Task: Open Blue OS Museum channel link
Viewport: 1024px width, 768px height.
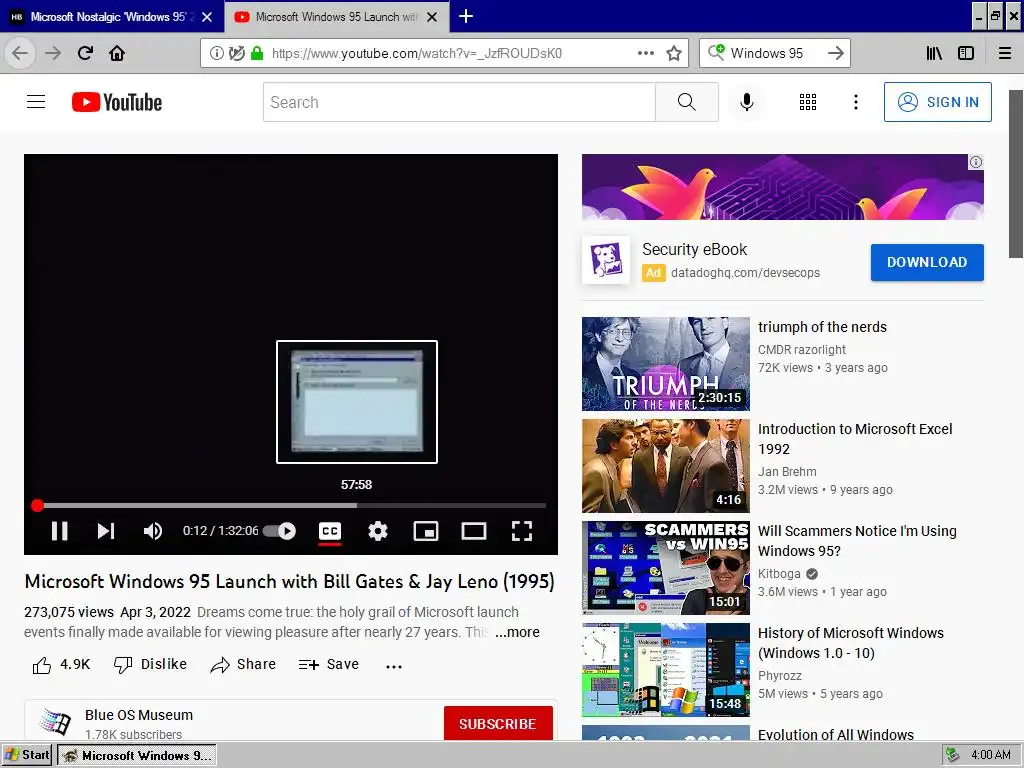Action: (138, 715)
